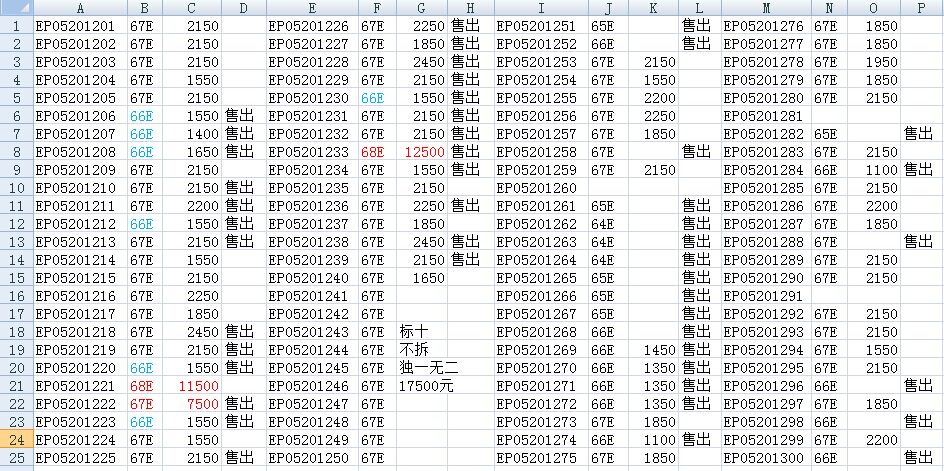The height and width of the screenshot is (471, 944).
Task: Click the red 12500 price cell
Action: click(424, 151)
